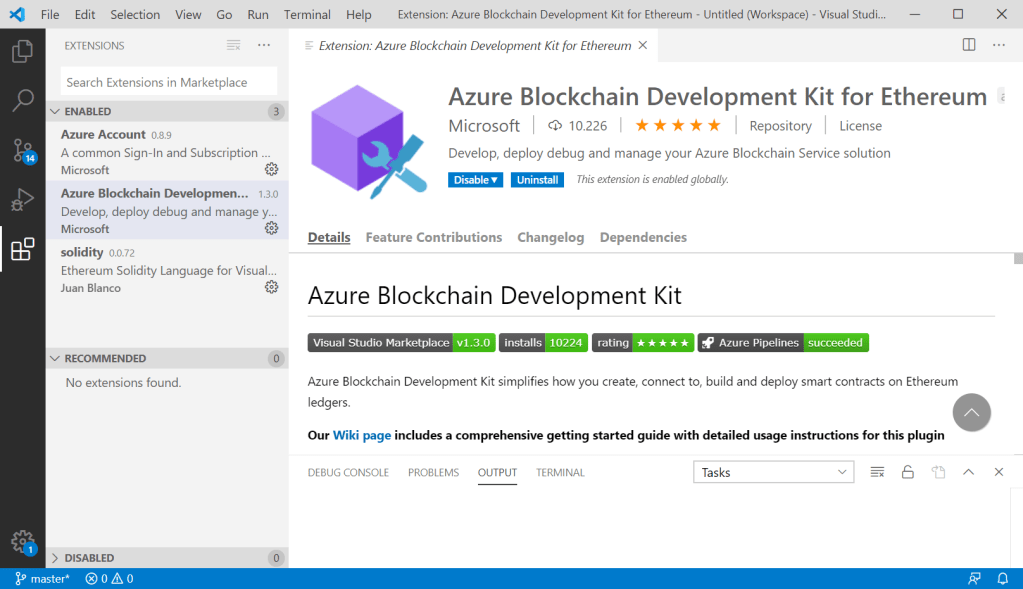Click the scroll-to-top circular button

[x=970, y=412]
